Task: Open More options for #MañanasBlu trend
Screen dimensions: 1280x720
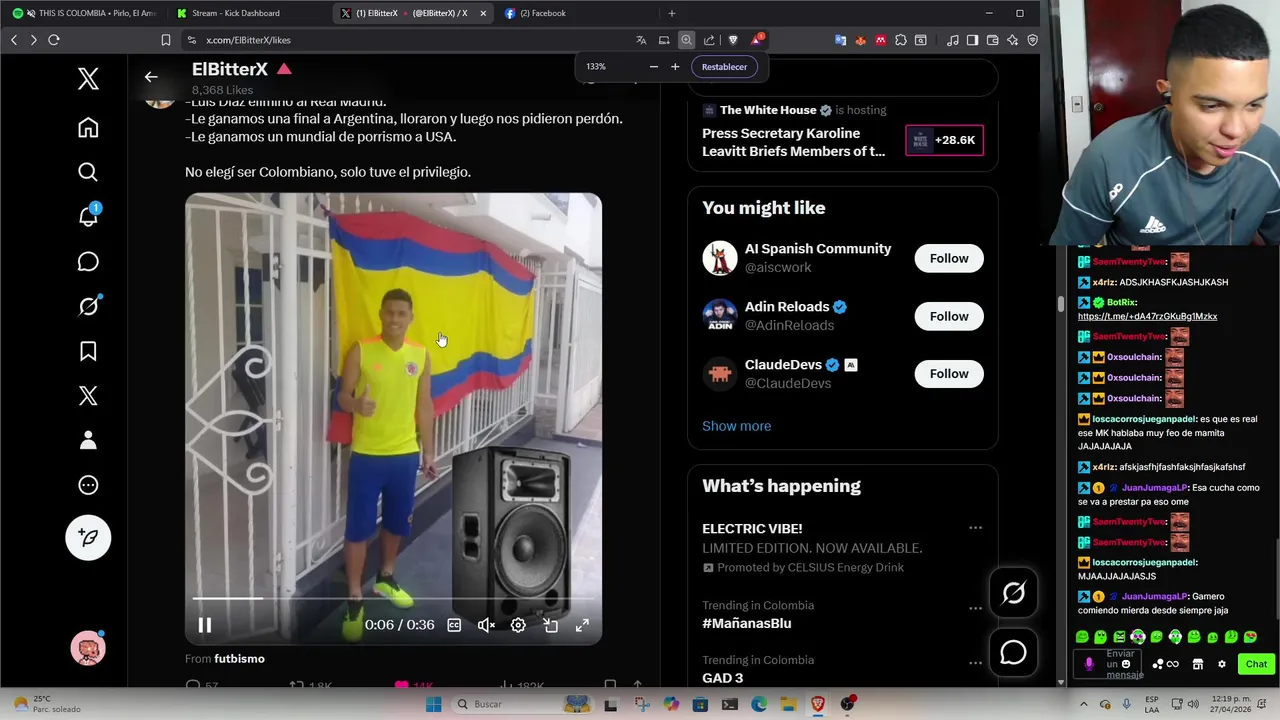Action: pyautogui.click(x=975, y=608)
